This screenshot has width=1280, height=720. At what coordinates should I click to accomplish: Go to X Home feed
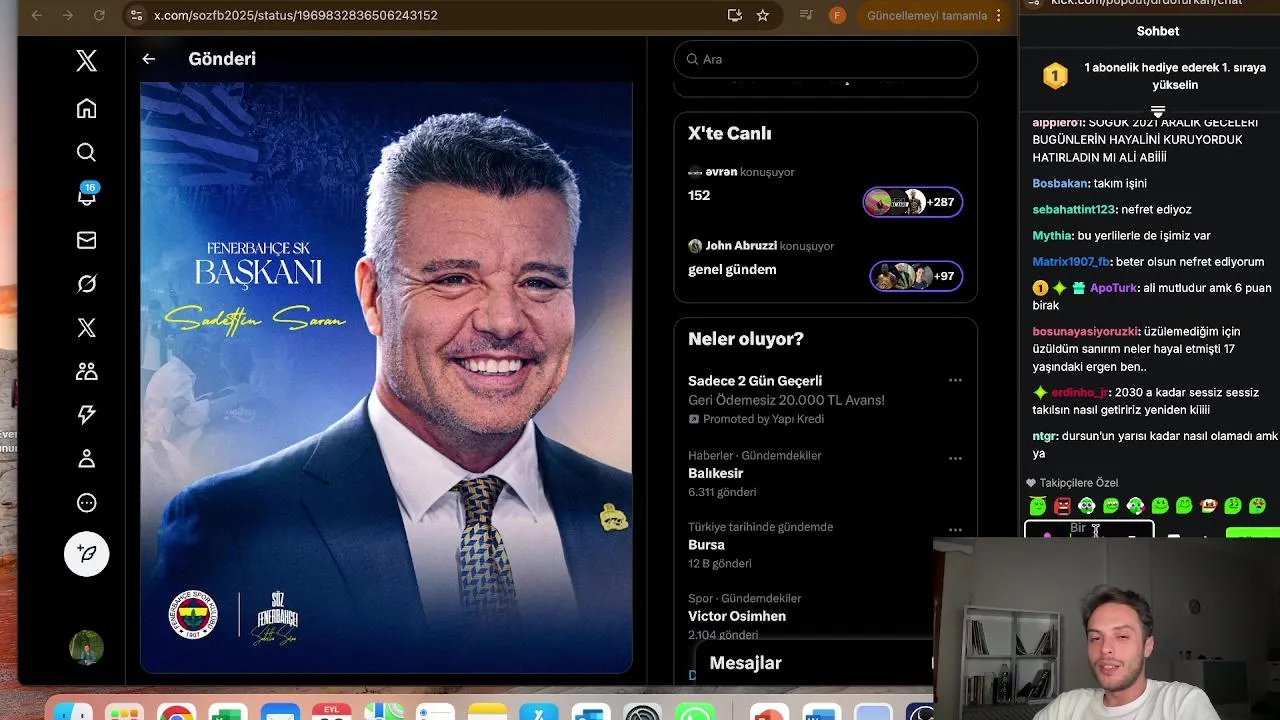pos(87,108)
